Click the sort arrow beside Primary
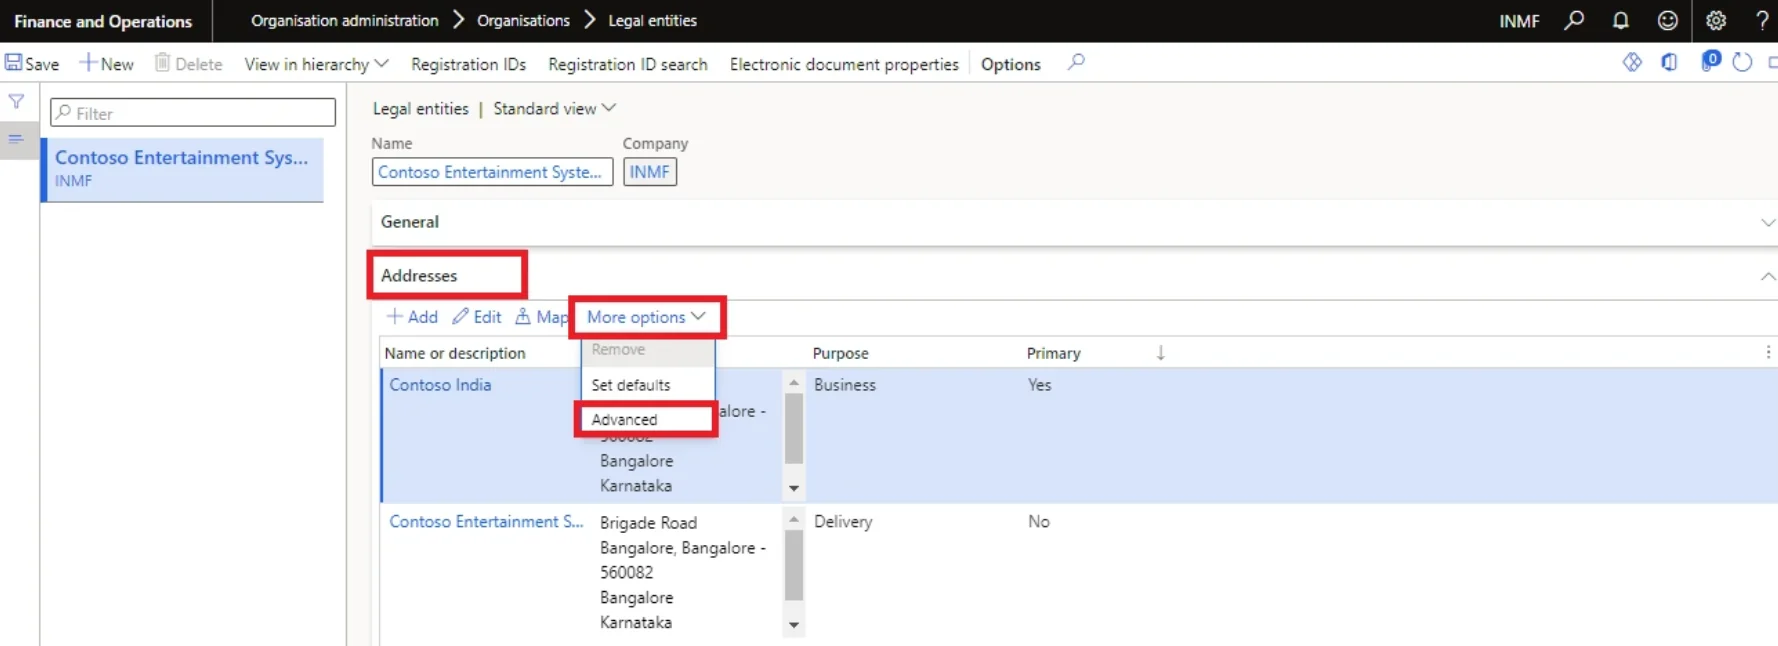 click(x=1160, y=352)
